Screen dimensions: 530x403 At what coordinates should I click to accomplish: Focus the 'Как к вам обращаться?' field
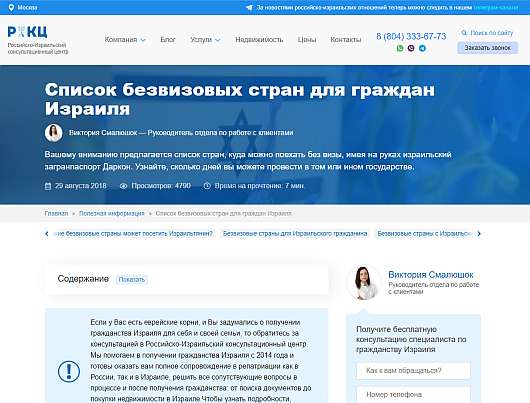tap(413, 371)
